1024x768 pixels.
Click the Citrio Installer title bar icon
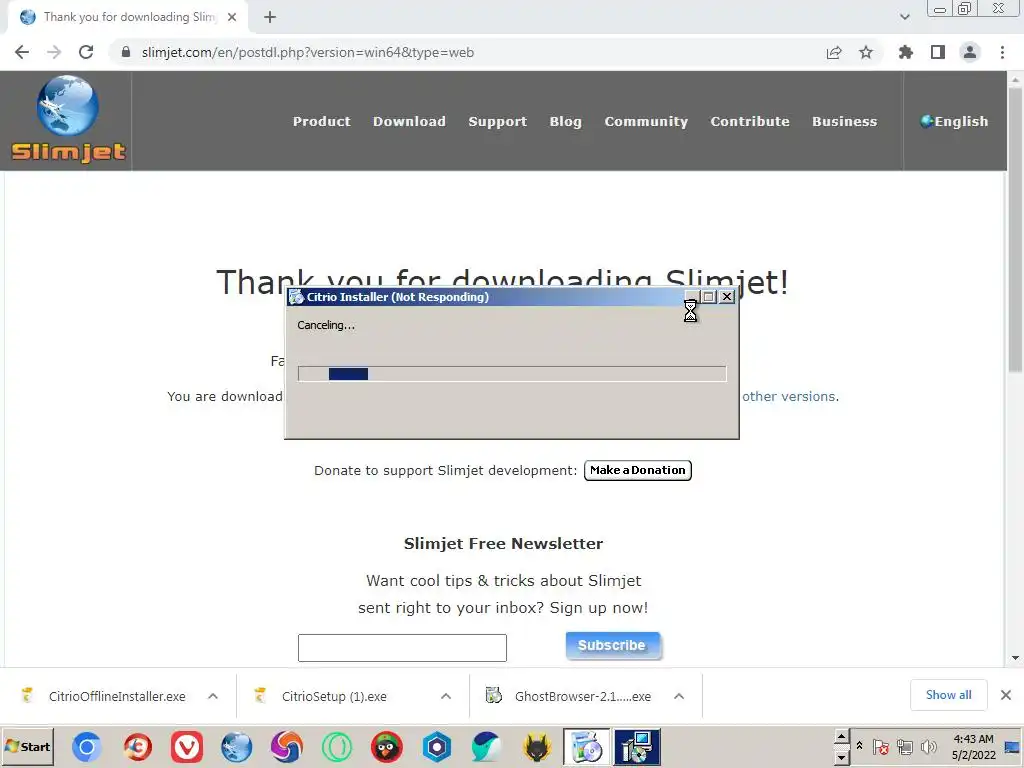pos(296,297)
